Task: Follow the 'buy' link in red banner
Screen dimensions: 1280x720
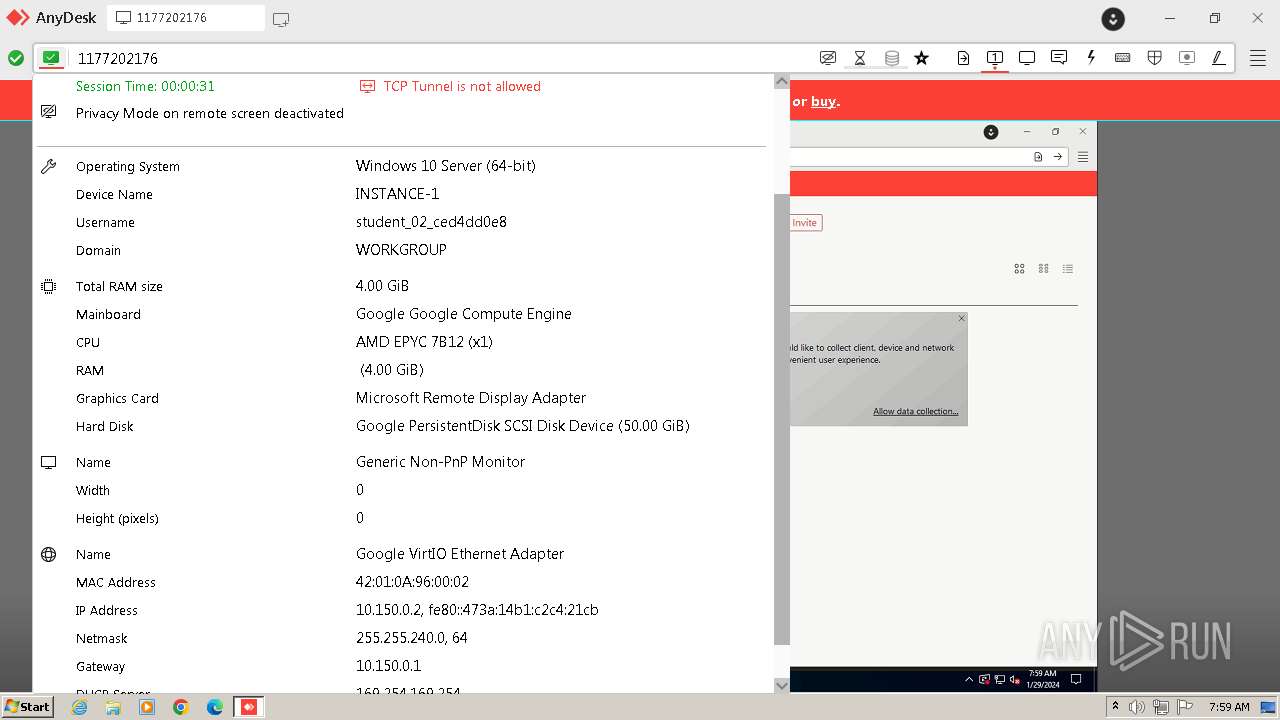Action: pos(823,101)
